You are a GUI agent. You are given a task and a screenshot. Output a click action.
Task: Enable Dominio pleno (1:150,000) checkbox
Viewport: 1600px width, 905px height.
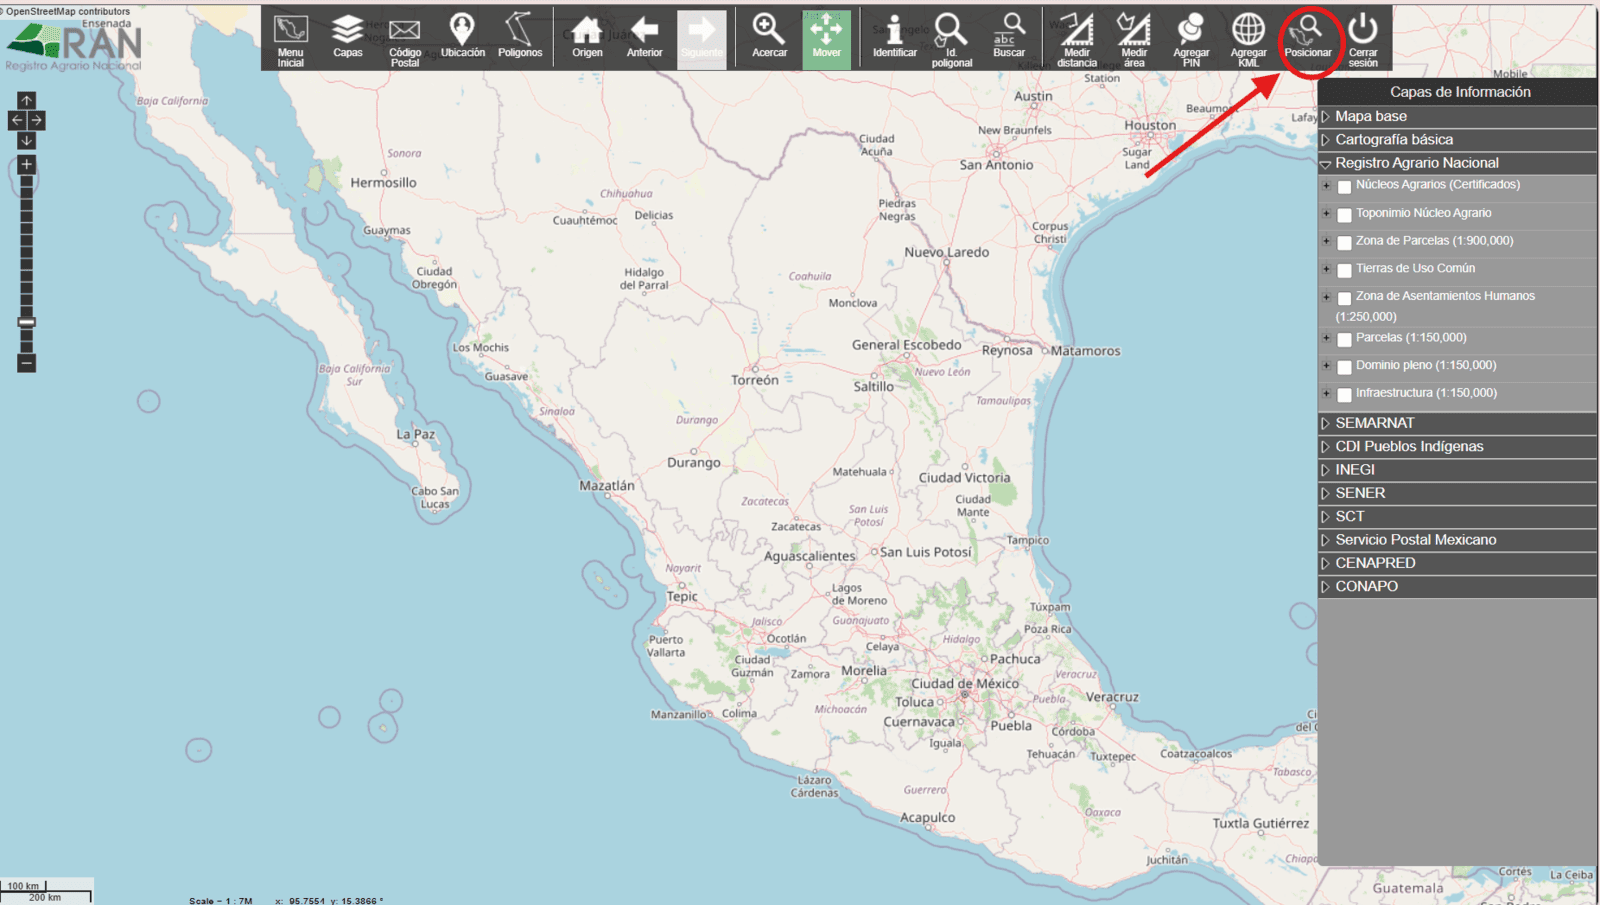pos(1345,368)
